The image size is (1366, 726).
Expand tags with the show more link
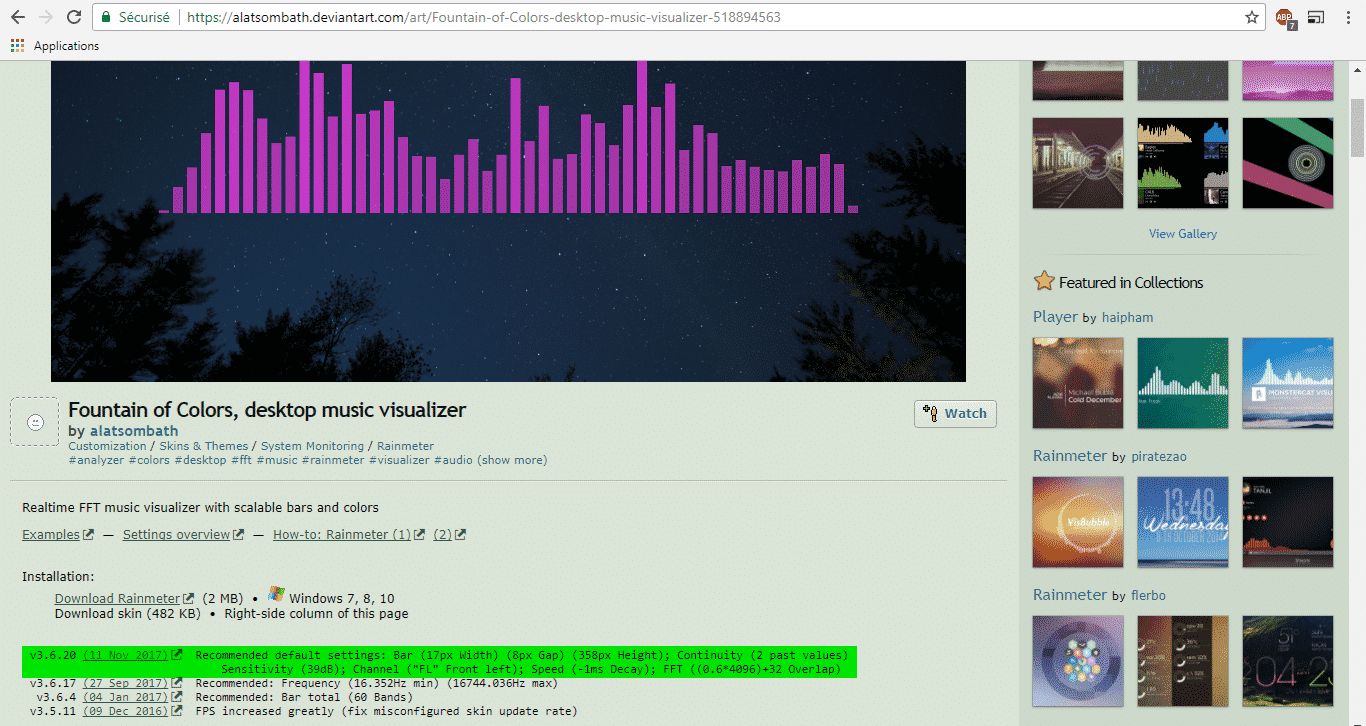512,460
